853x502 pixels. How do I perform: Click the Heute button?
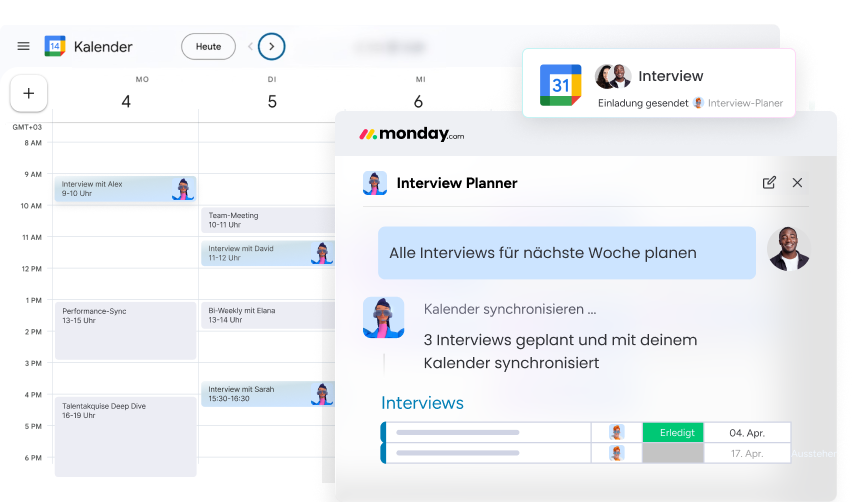(208, 47)
